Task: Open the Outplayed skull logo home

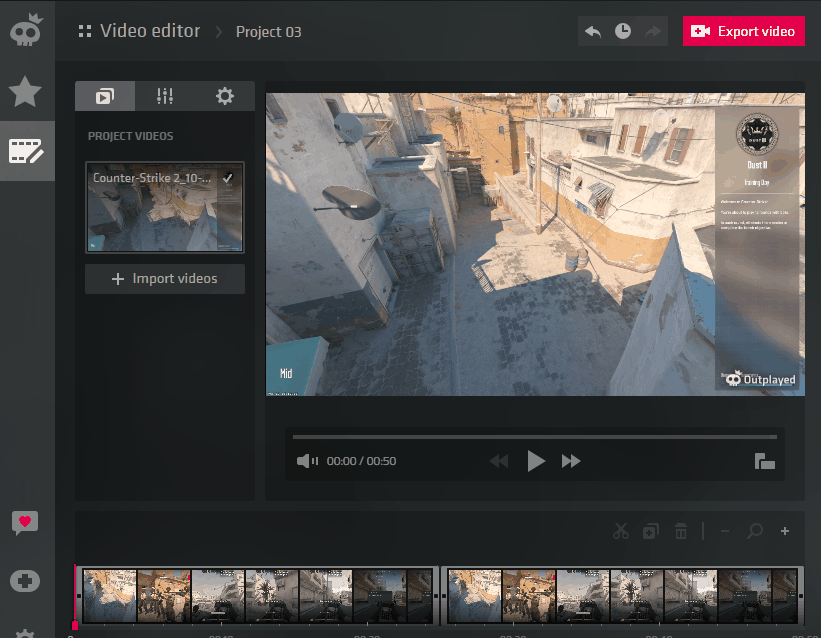Action: (26, 30)
